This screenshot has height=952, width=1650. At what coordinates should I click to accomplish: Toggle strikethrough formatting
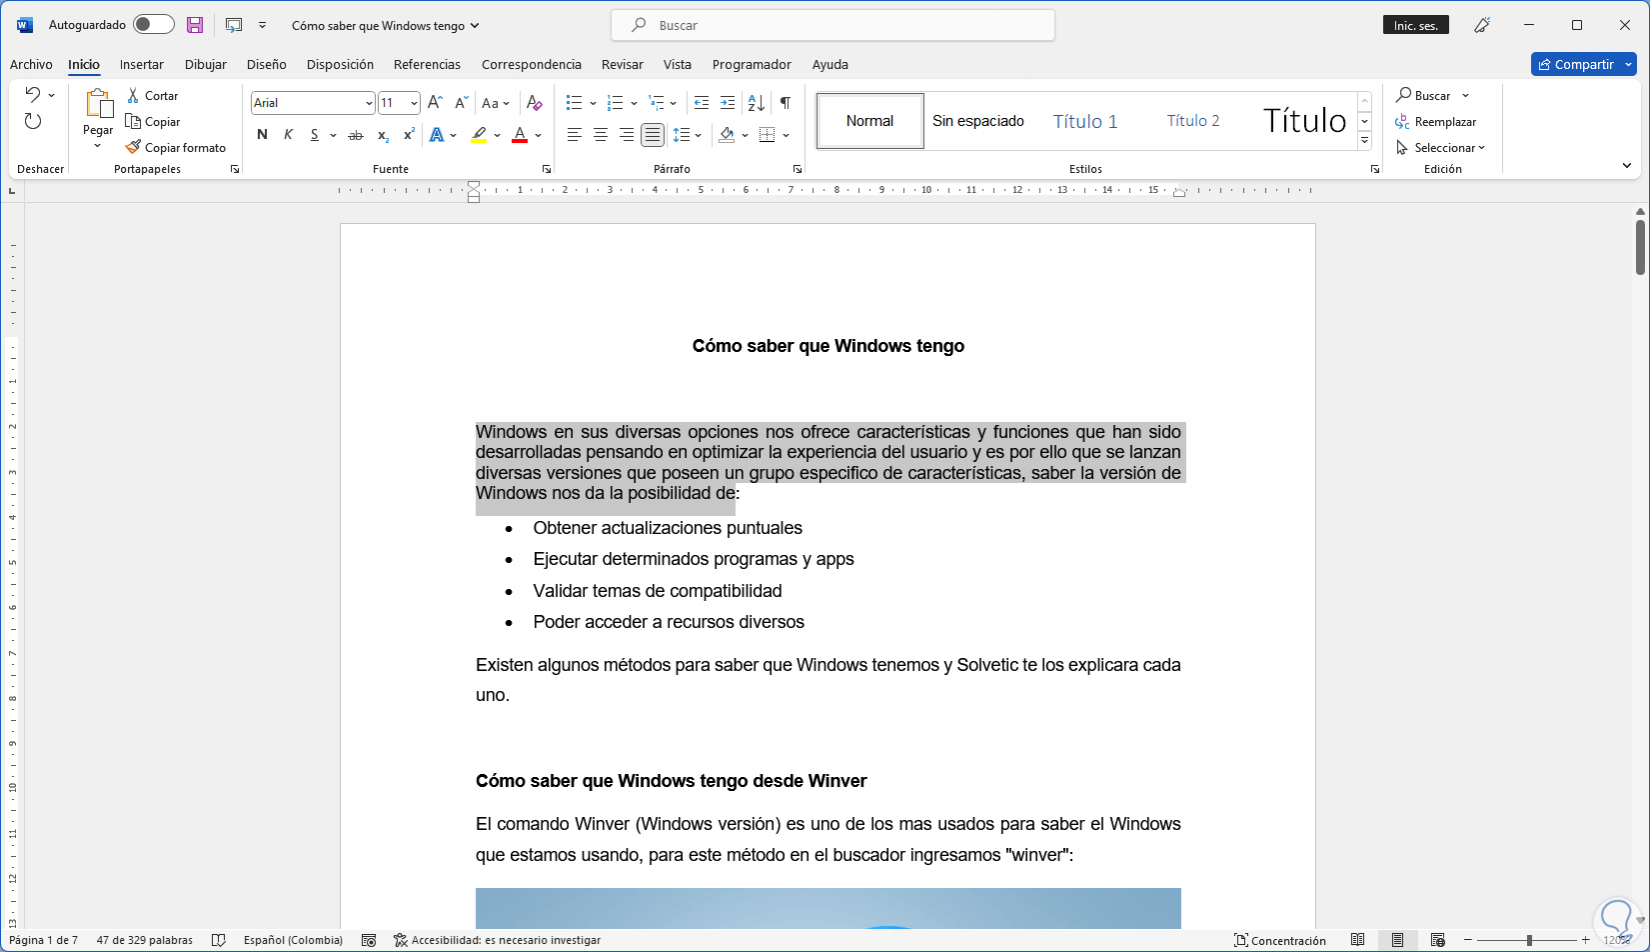pyautogui.click(x=355, y=135)
